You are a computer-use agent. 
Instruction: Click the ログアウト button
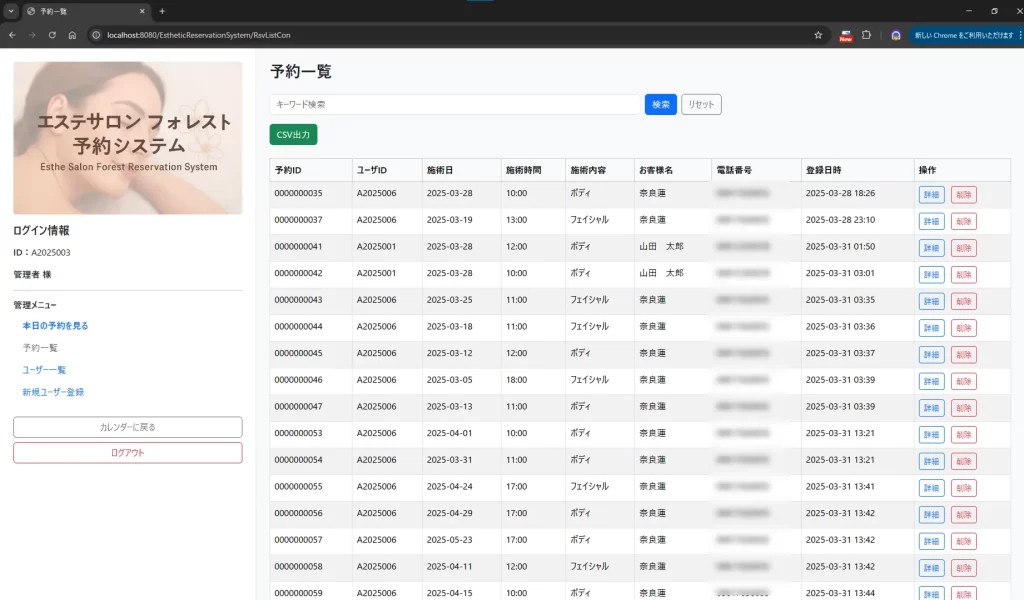tap(127, 453)
